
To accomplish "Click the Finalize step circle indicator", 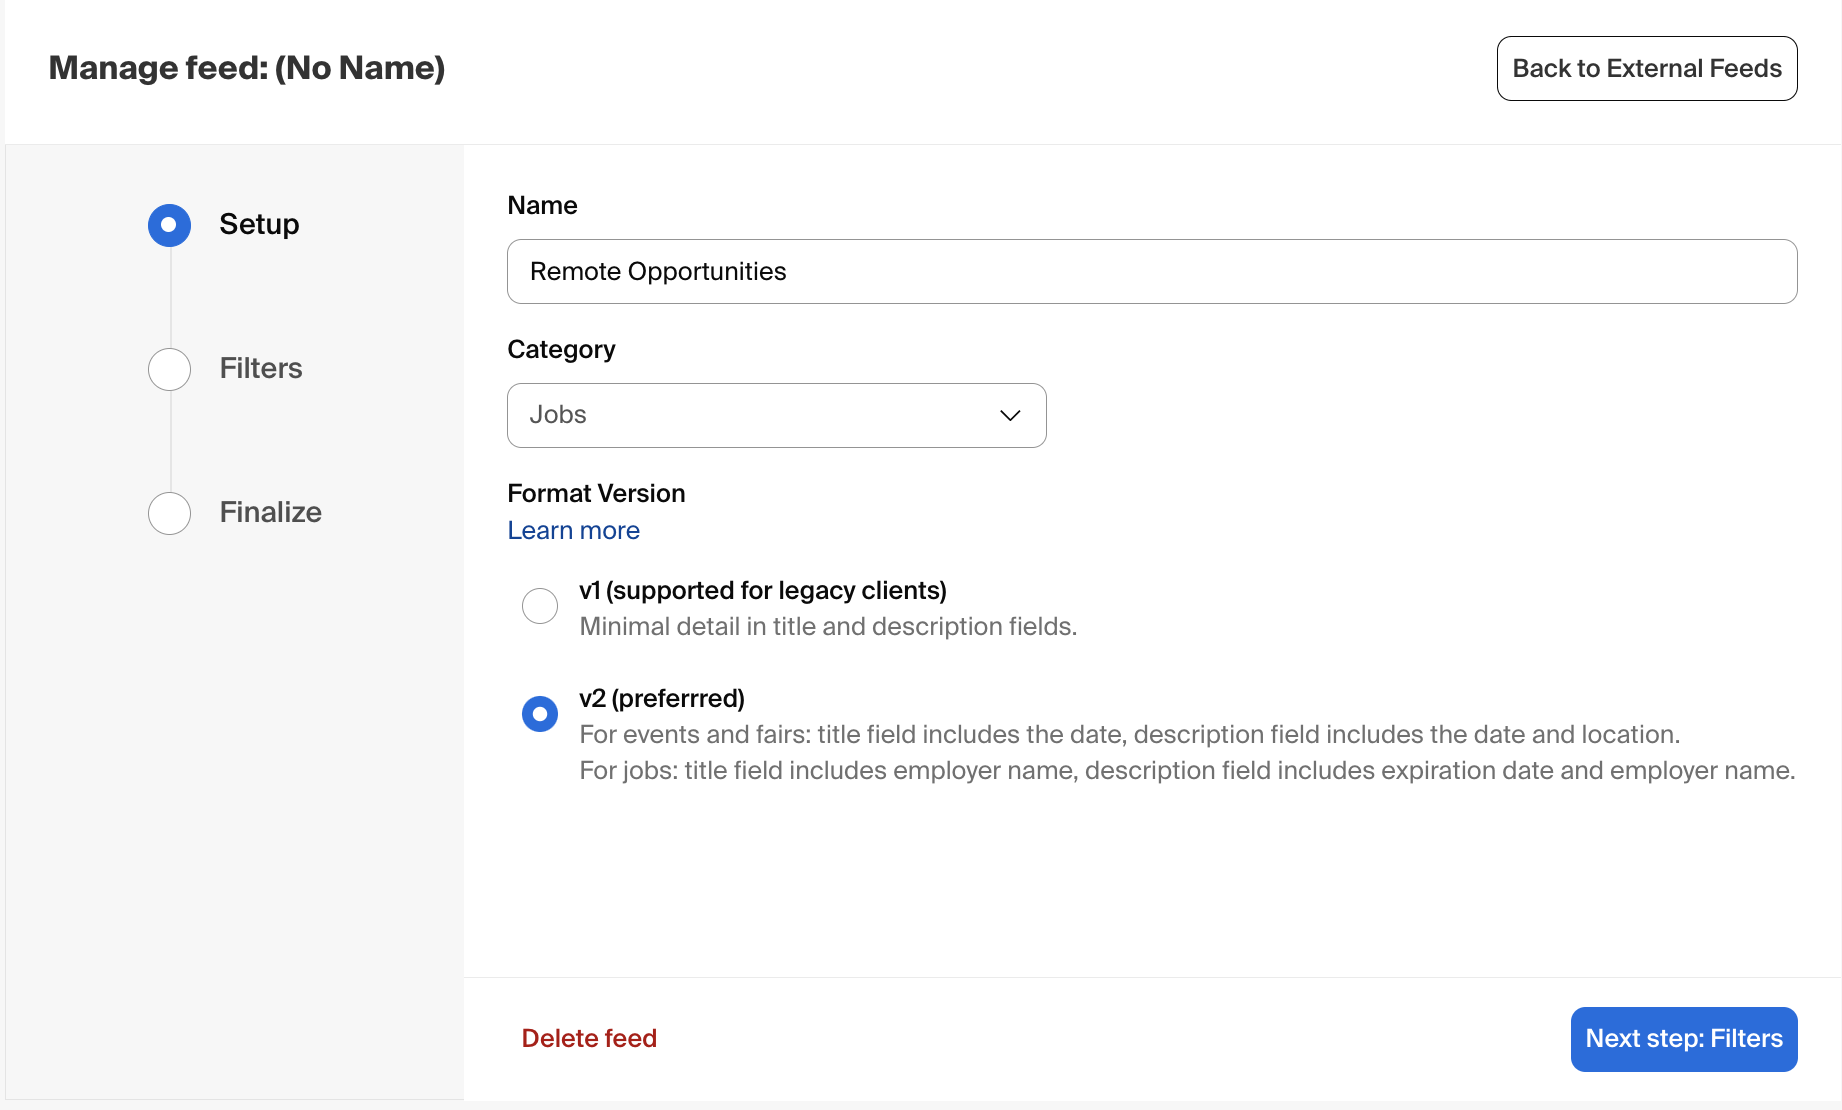I will pyautogui.click(x=169, y=513).
